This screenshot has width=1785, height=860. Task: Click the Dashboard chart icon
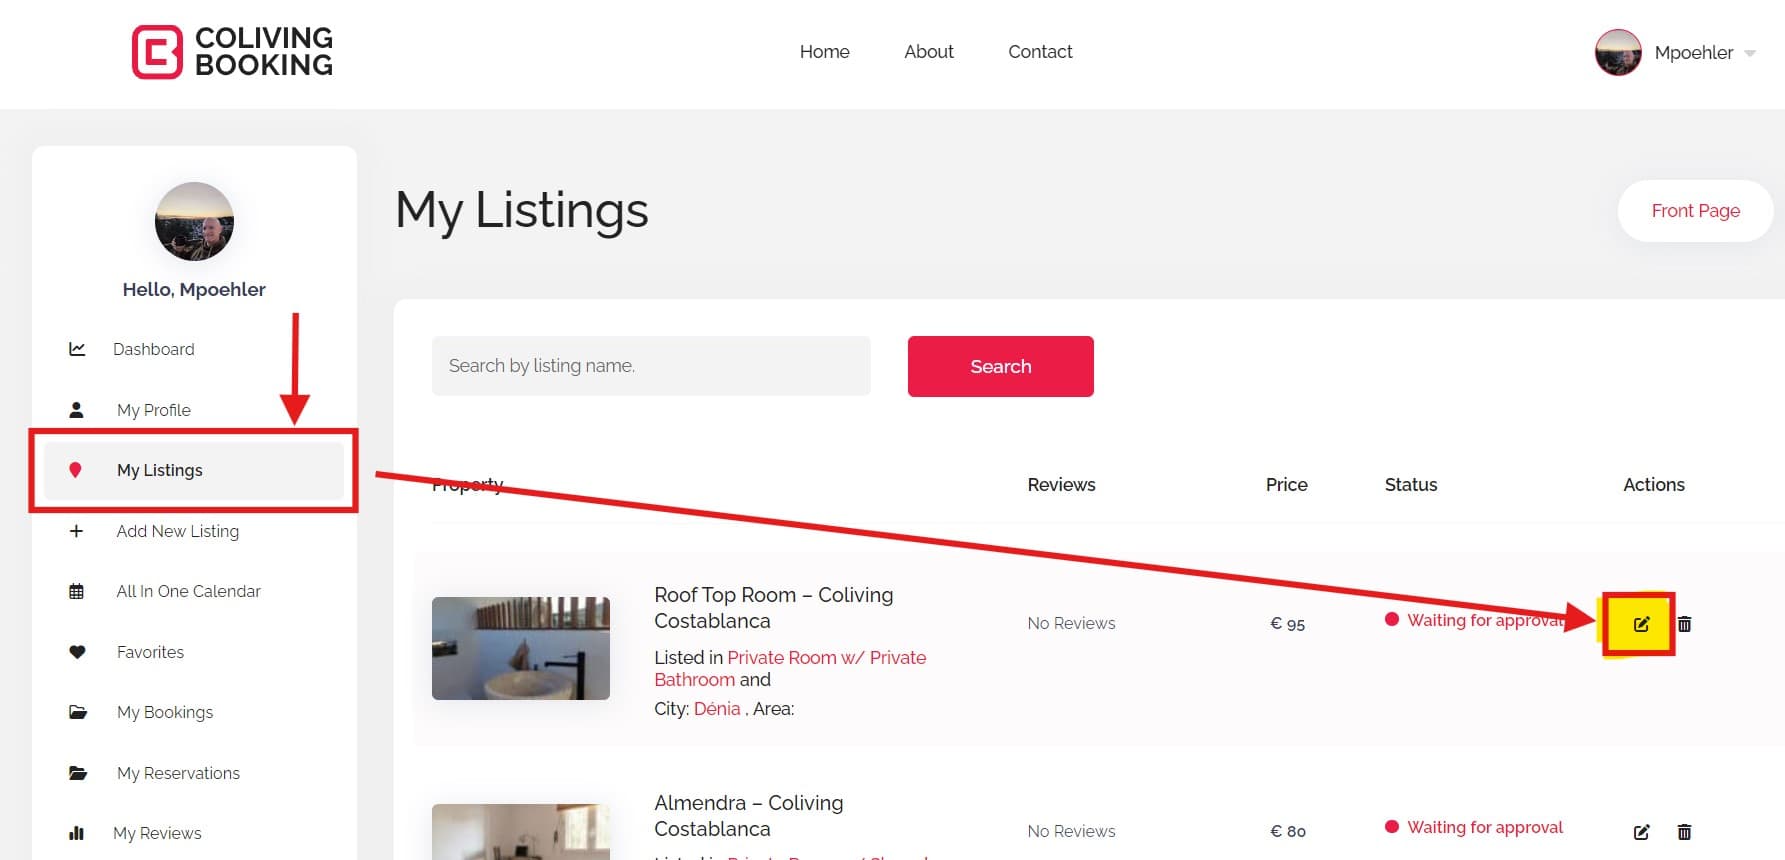pyautogui.click(x=77, y=349)
